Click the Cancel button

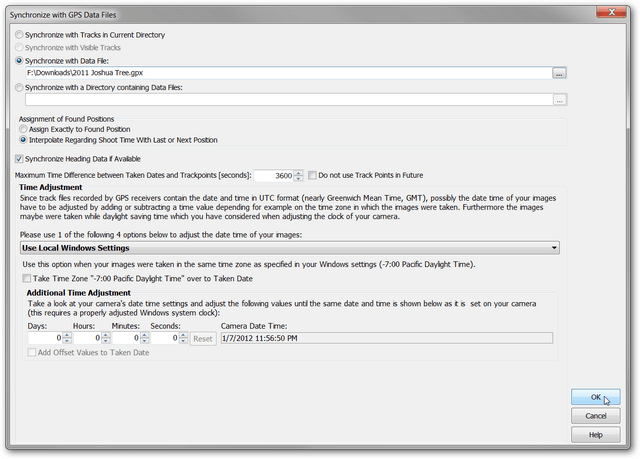(x=596, y=416)
